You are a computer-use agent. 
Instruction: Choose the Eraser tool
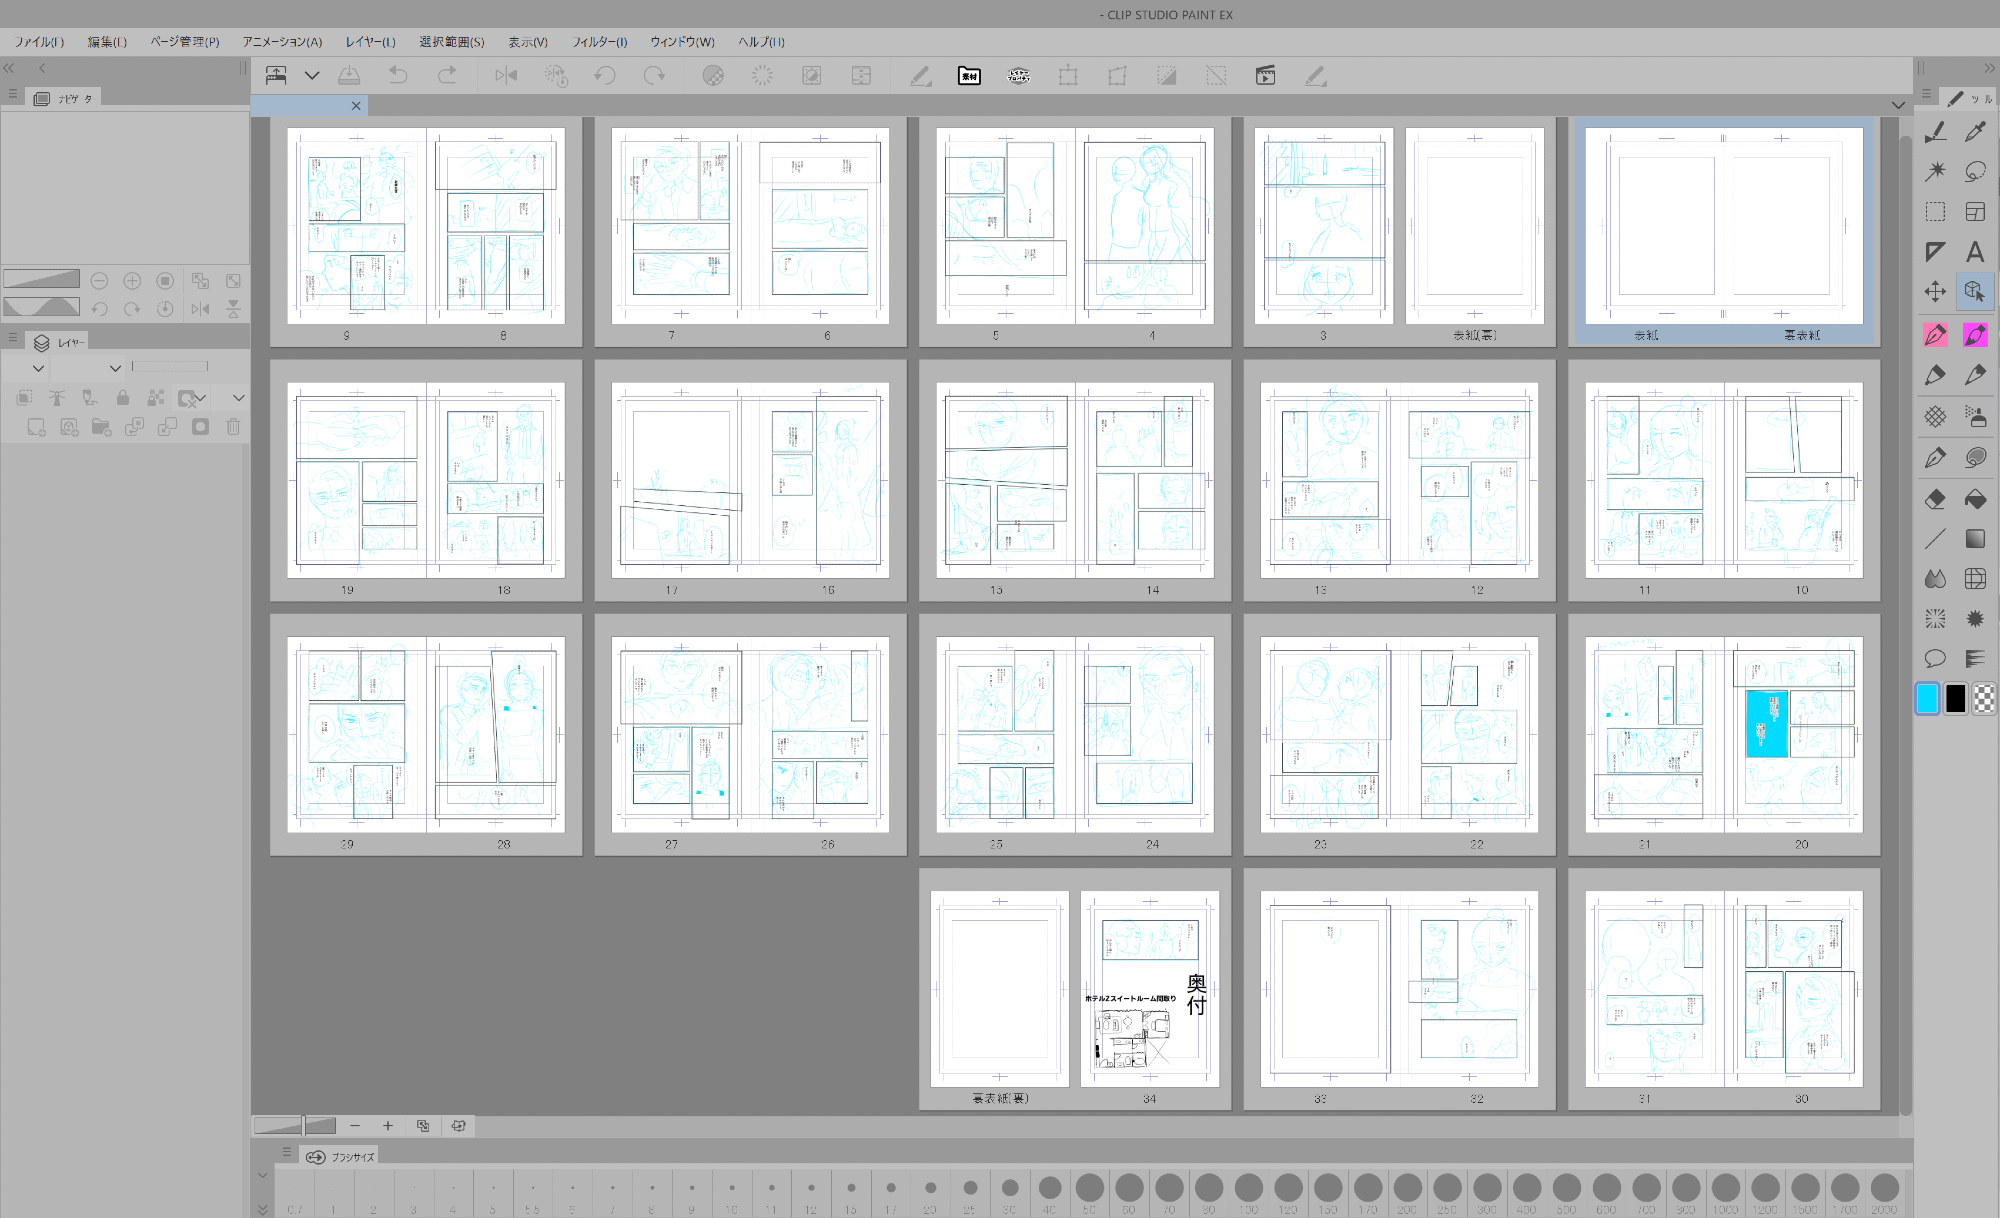(x=1935, y=499)
